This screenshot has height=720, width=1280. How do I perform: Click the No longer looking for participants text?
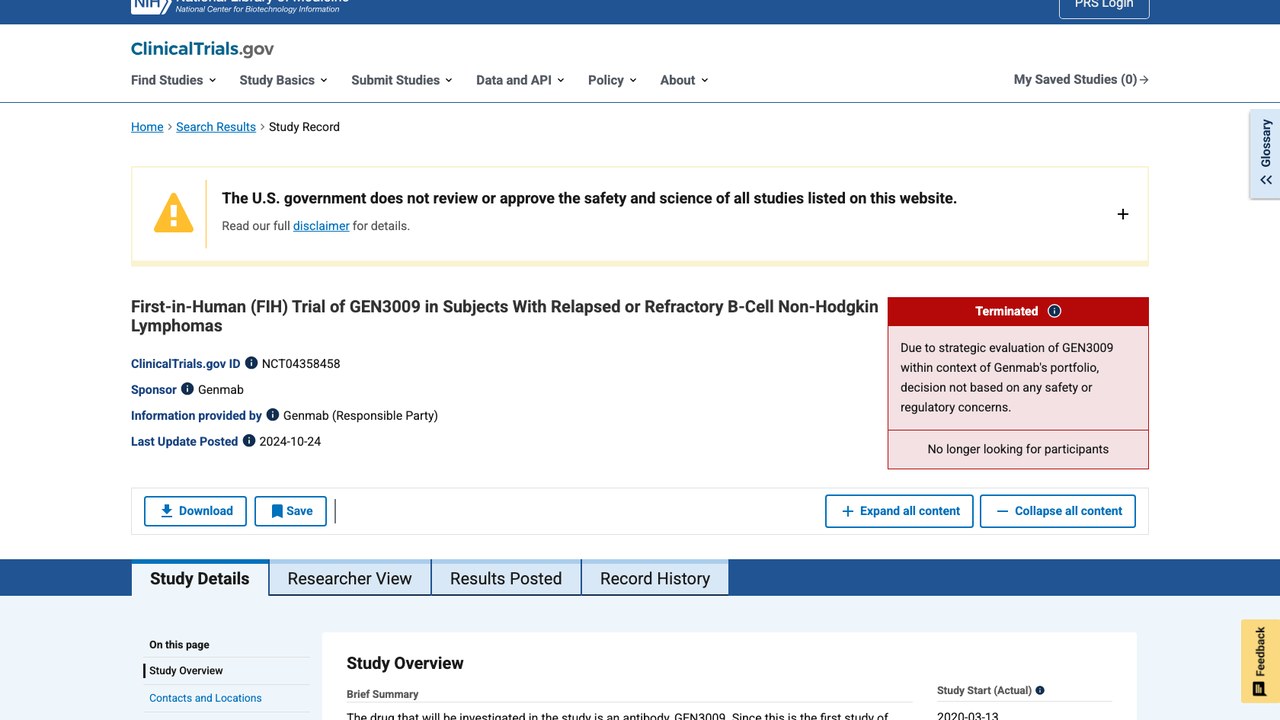[x=1018, y=449]
